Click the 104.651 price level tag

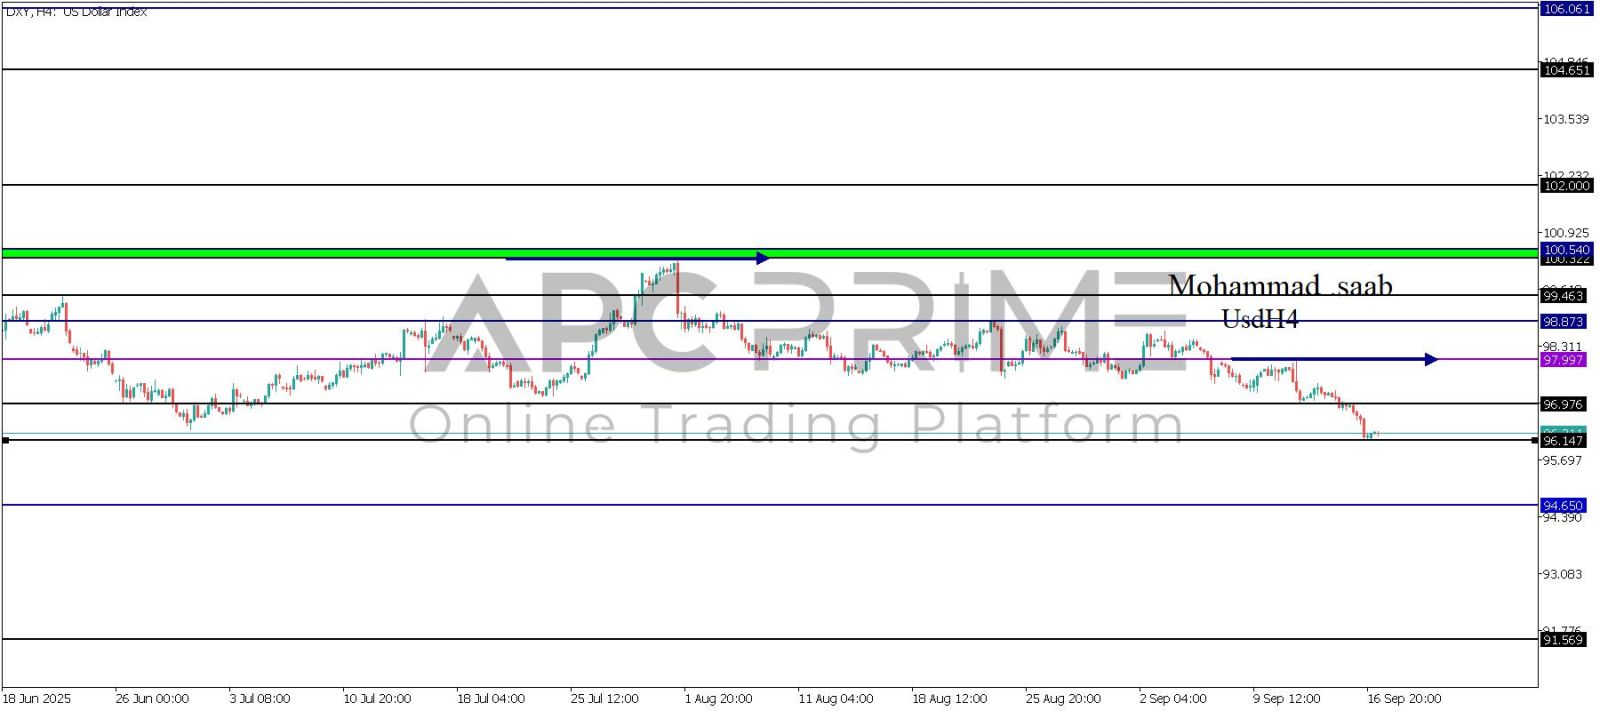[x=1565, y=70]
